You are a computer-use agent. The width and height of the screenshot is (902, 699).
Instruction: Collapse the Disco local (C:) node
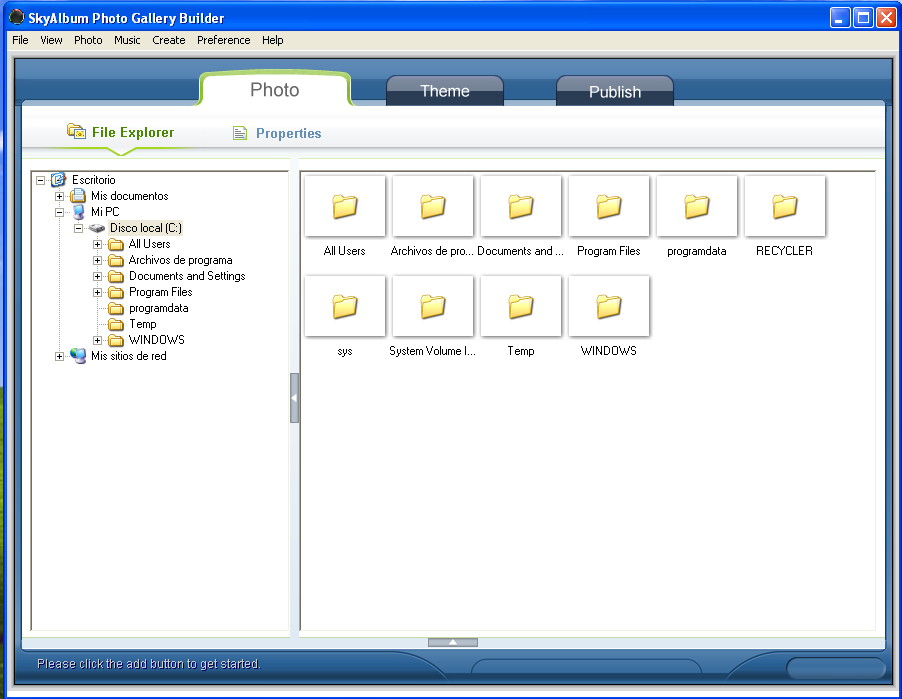coord(78,228)
